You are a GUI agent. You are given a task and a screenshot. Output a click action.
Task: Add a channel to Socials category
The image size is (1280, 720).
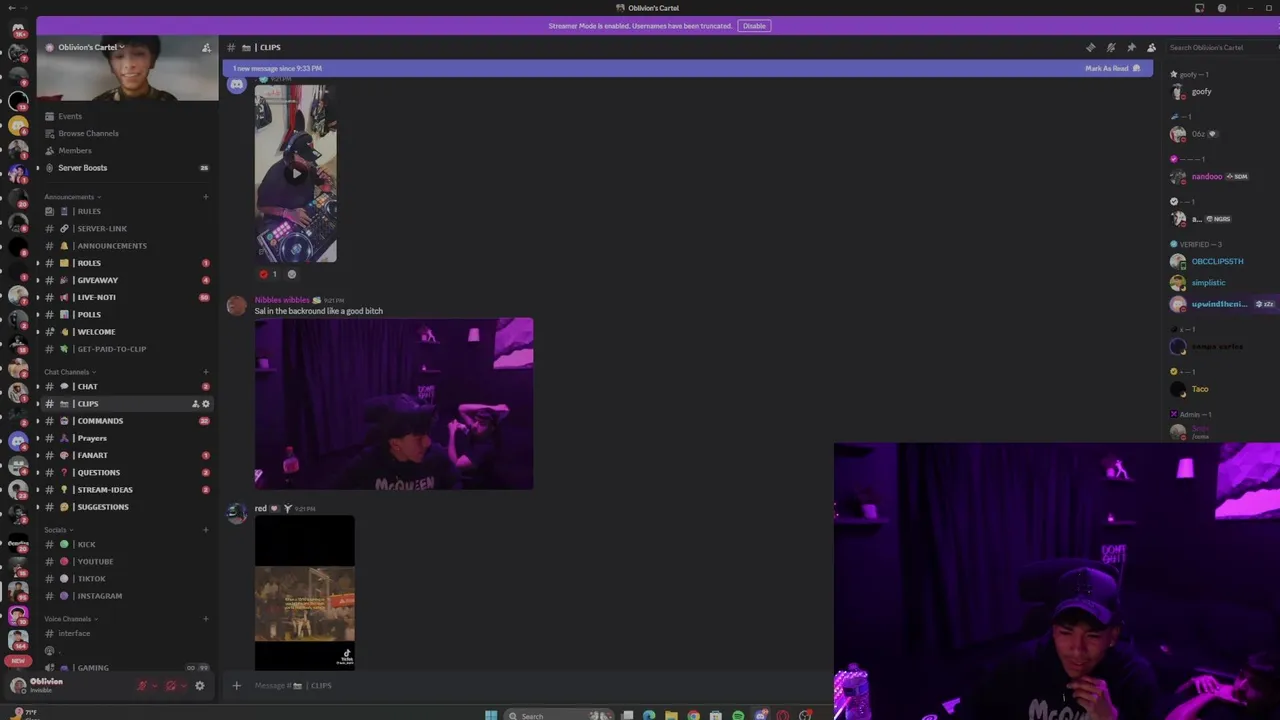click(206, 530)
